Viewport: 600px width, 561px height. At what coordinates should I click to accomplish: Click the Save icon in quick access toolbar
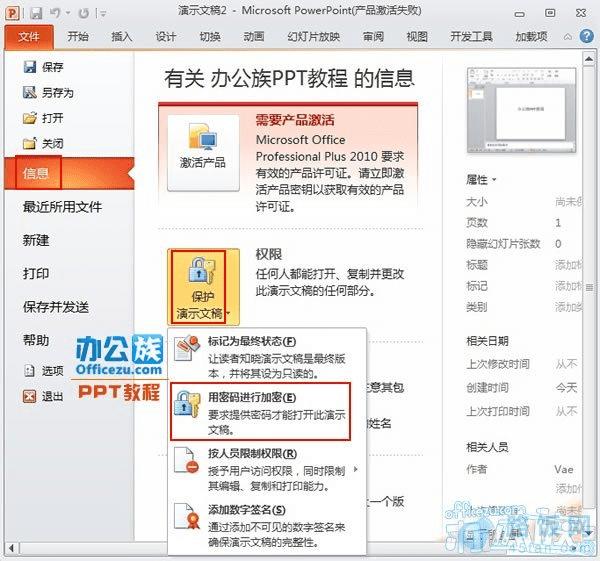[36, 13]
